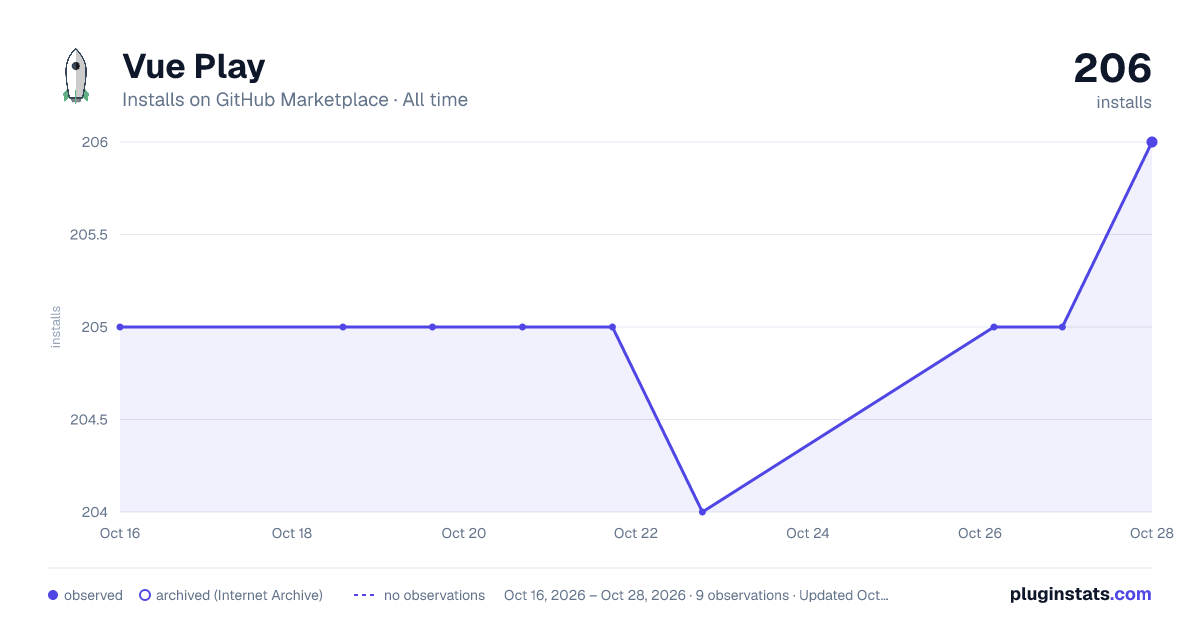The height and width of the screenshot is (630, 1200).
Task: Click the vertical 'installs' axis title
Action: click(56, 327)
